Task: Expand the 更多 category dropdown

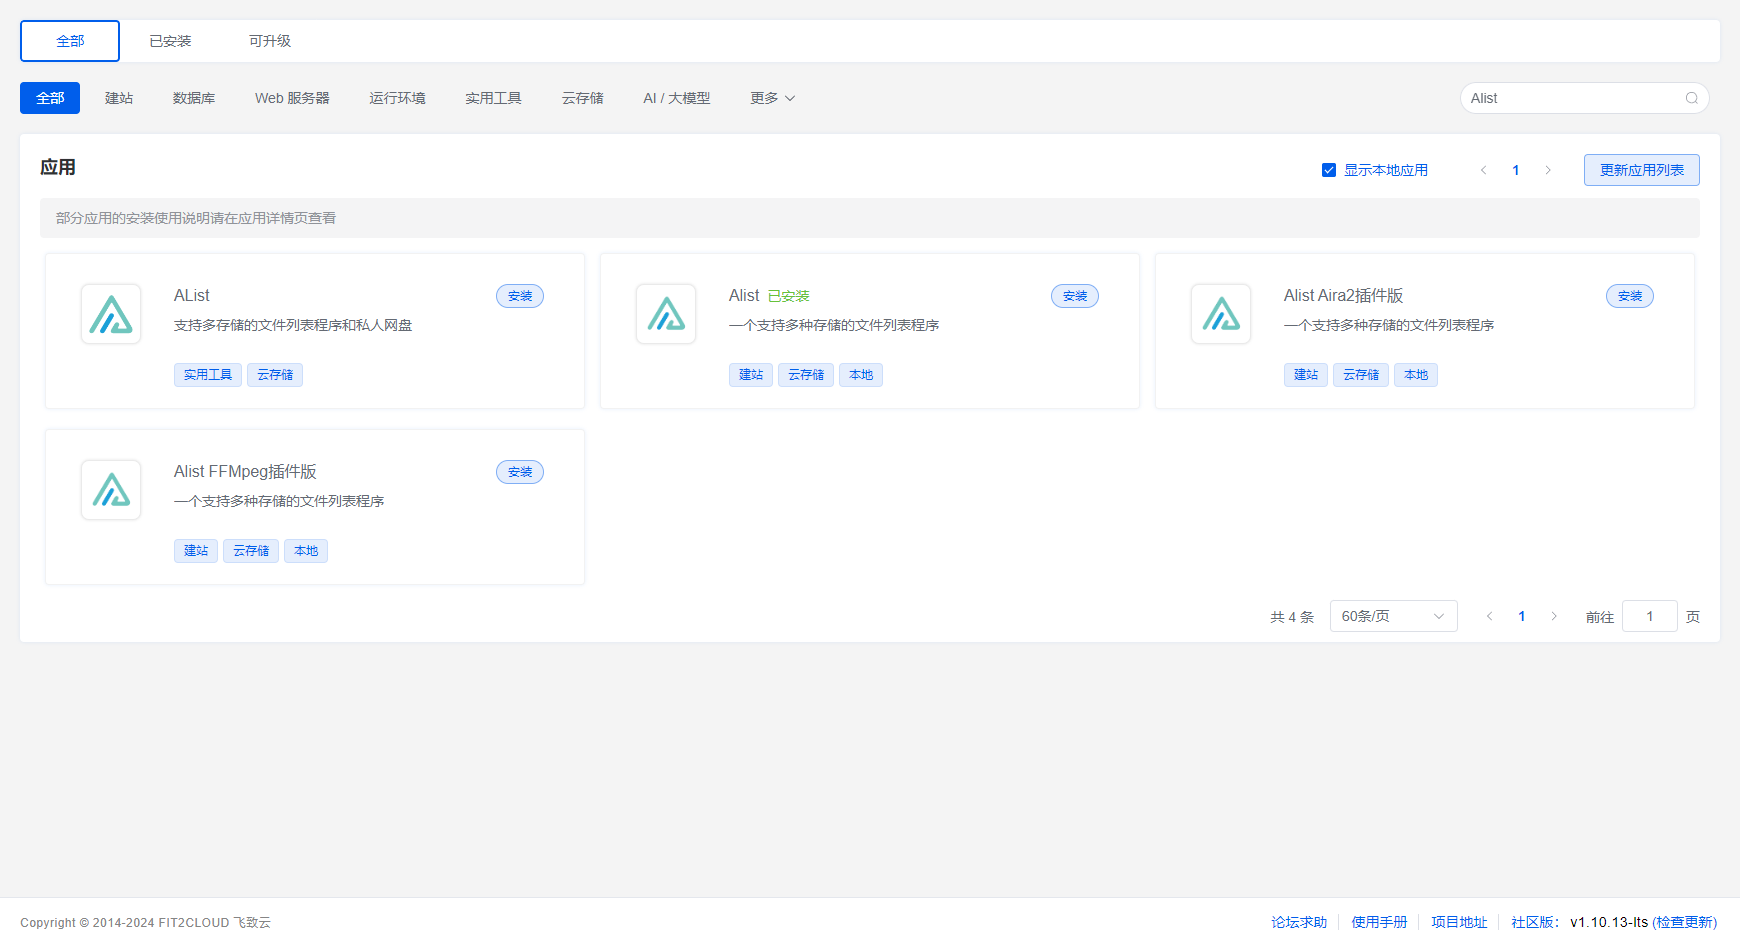Action: [773, 98]
